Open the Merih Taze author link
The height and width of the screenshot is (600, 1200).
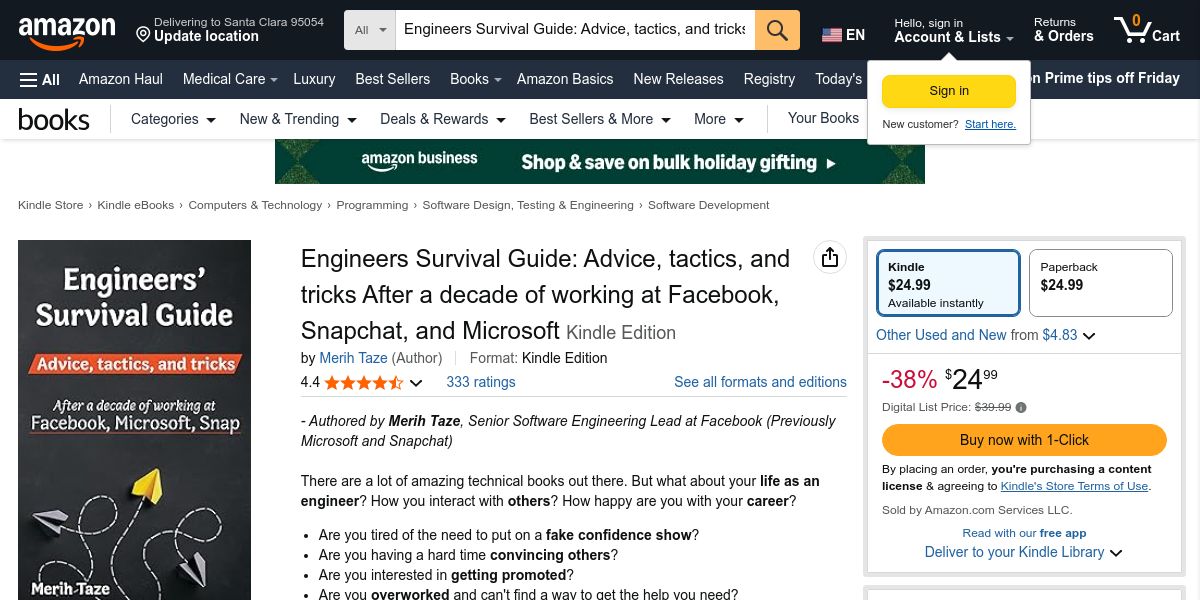(353, 358)
